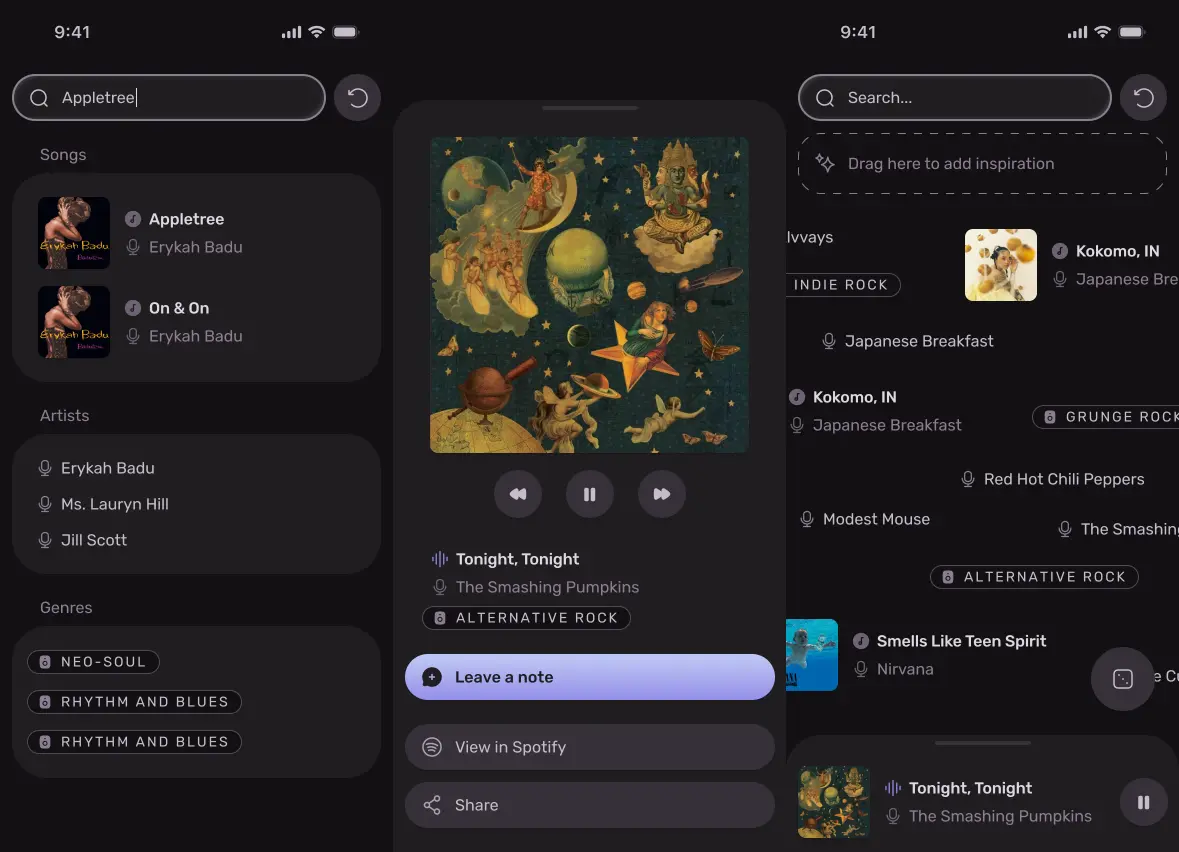Screen dimensions: 1179x852
Task: Open the Appletree song by Erykah Badu
Action: tap(186, 232)
